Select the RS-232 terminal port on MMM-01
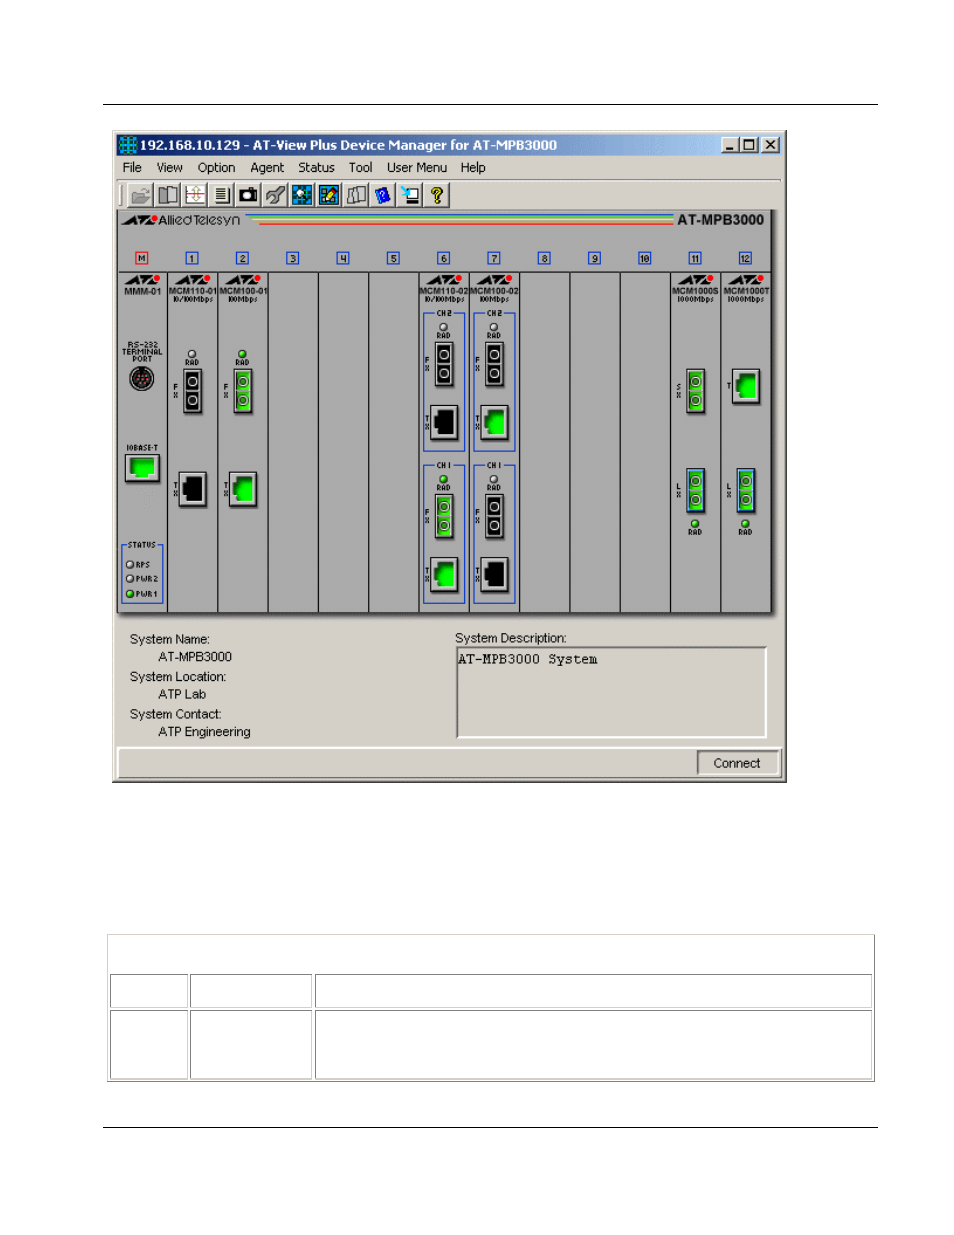954x1235 pixels. (x=142, y=379)
